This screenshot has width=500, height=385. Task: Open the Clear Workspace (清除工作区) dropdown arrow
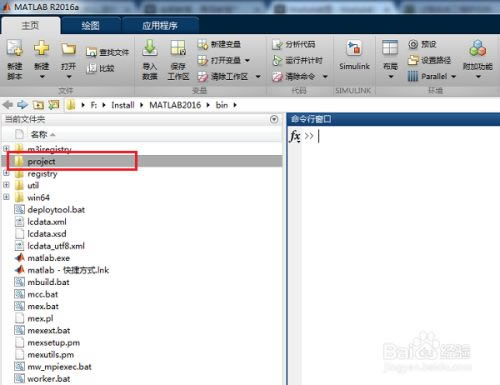point(258,77)
